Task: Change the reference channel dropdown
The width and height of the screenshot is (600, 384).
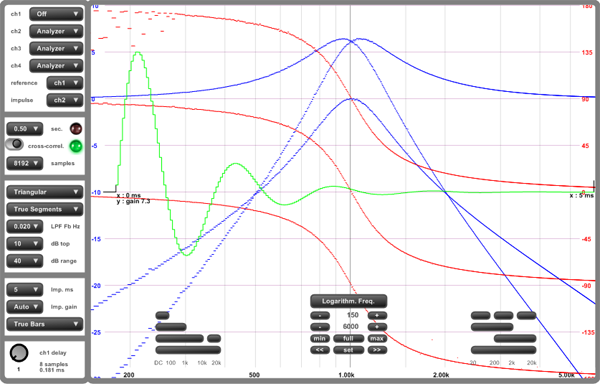Action: [65, 83]
